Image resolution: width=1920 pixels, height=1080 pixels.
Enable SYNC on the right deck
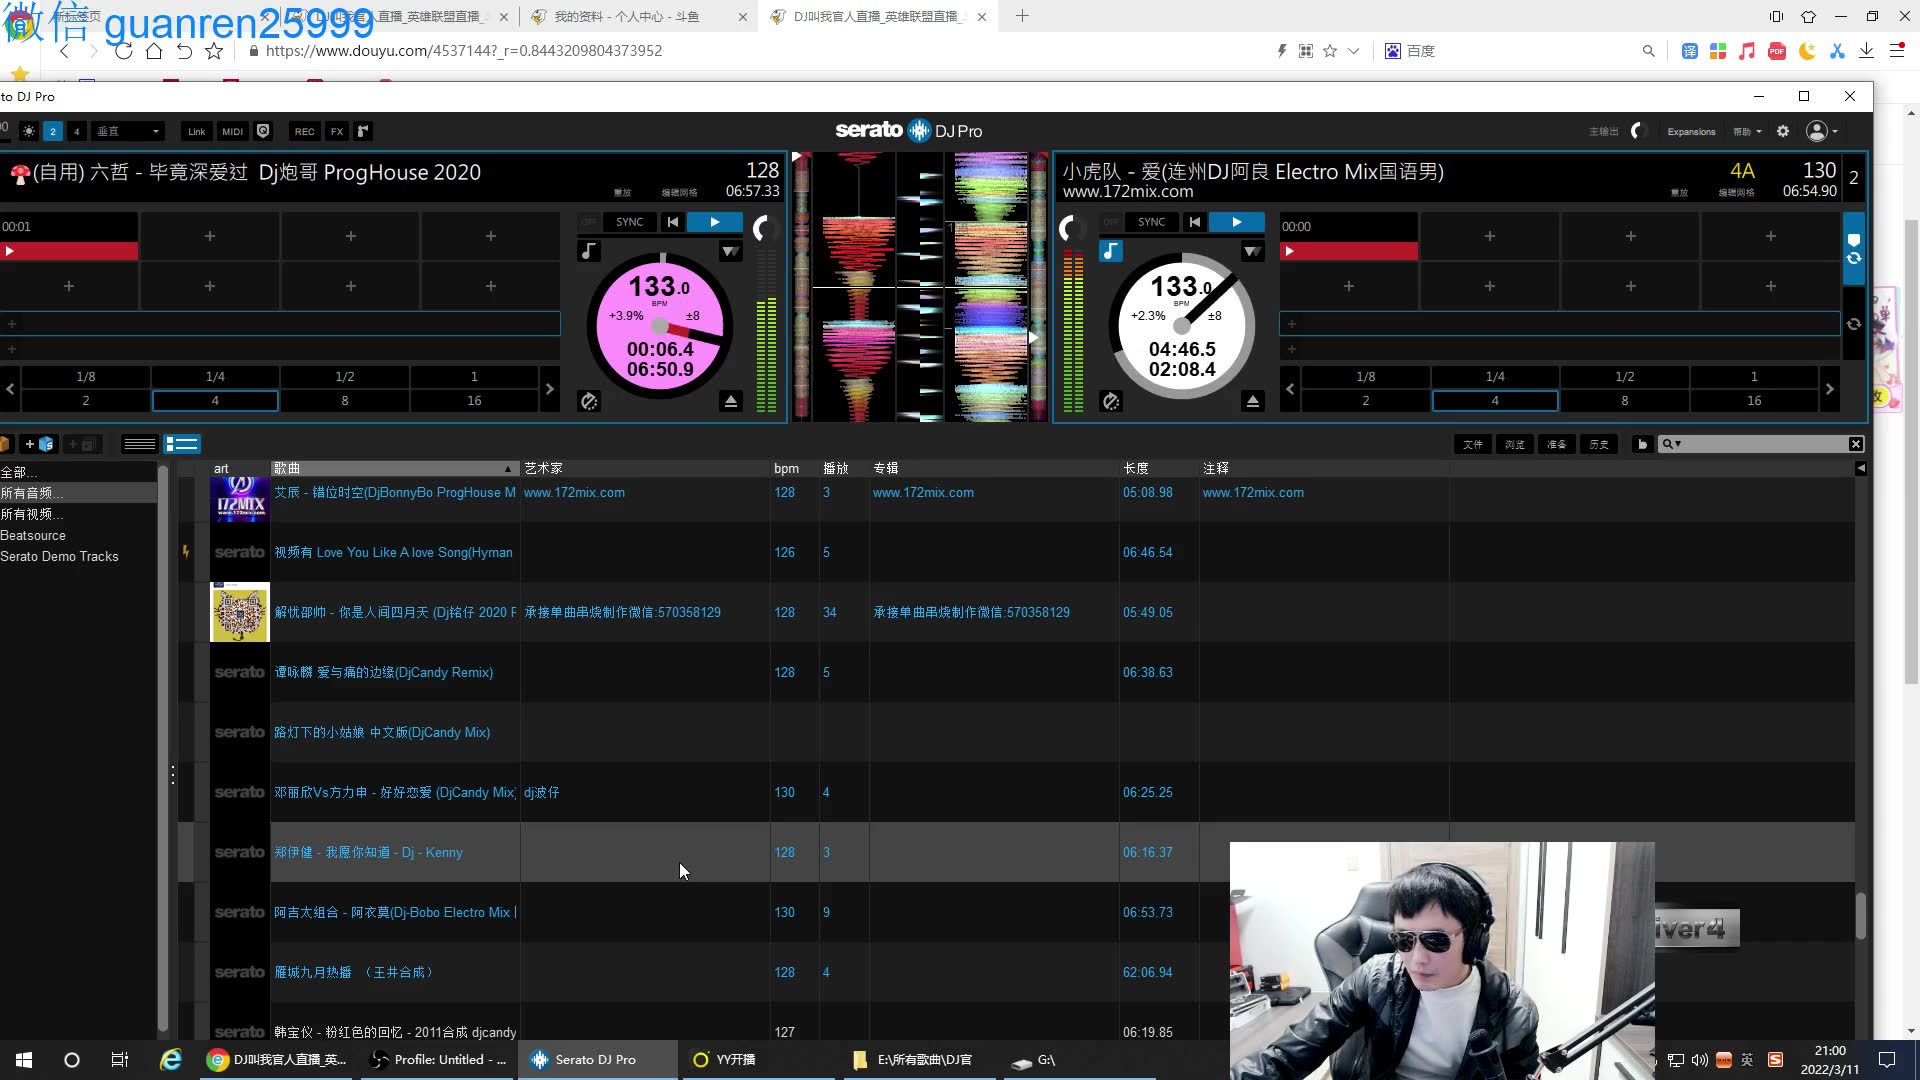1151,222
